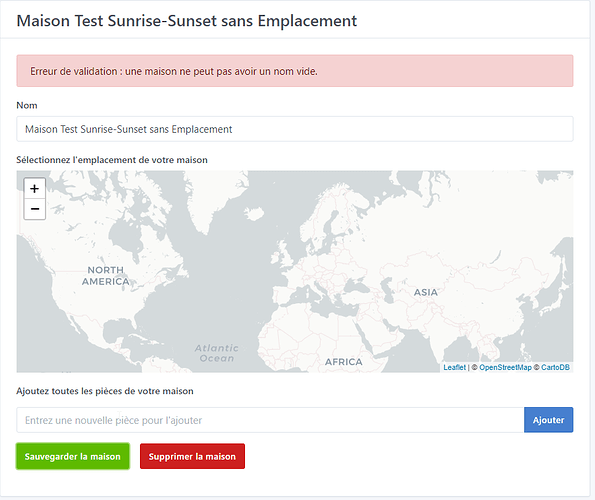
Task: Open the CartoDB attribution link
Action: (555, 367)
